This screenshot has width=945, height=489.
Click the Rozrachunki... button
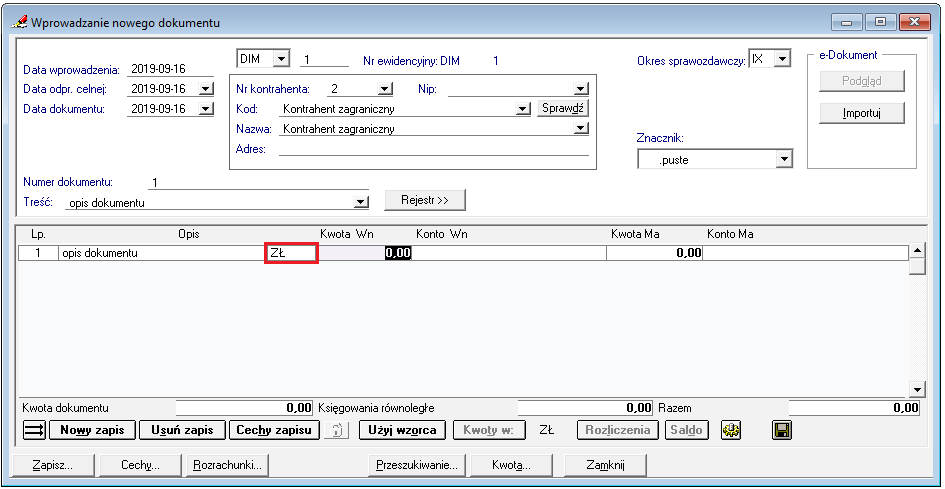228,465
